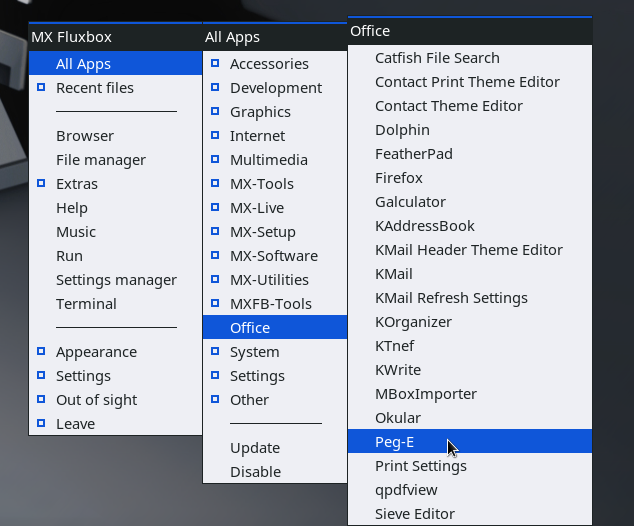
Task: Launch KMail Refresh Settings
Action: tap(470, 298)
